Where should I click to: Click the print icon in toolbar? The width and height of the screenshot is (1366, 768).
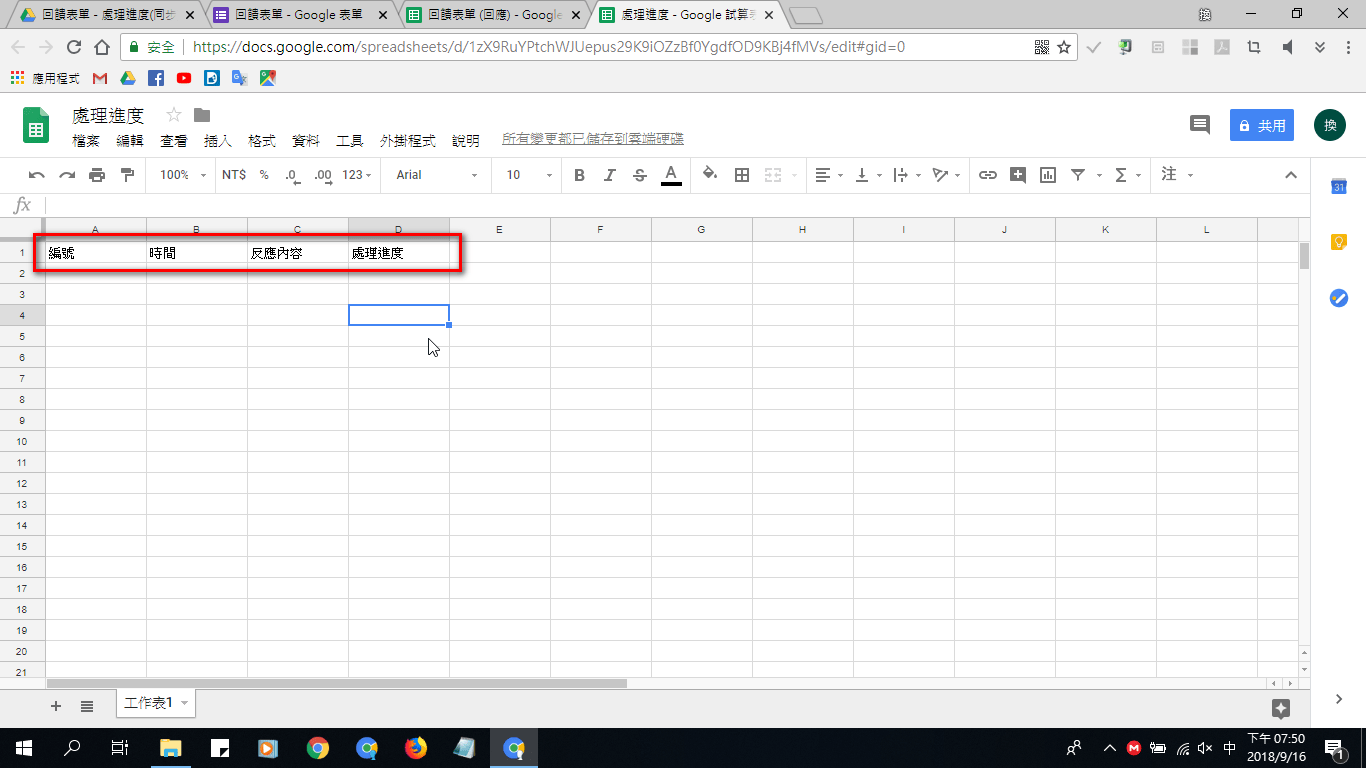pos(97,175)
